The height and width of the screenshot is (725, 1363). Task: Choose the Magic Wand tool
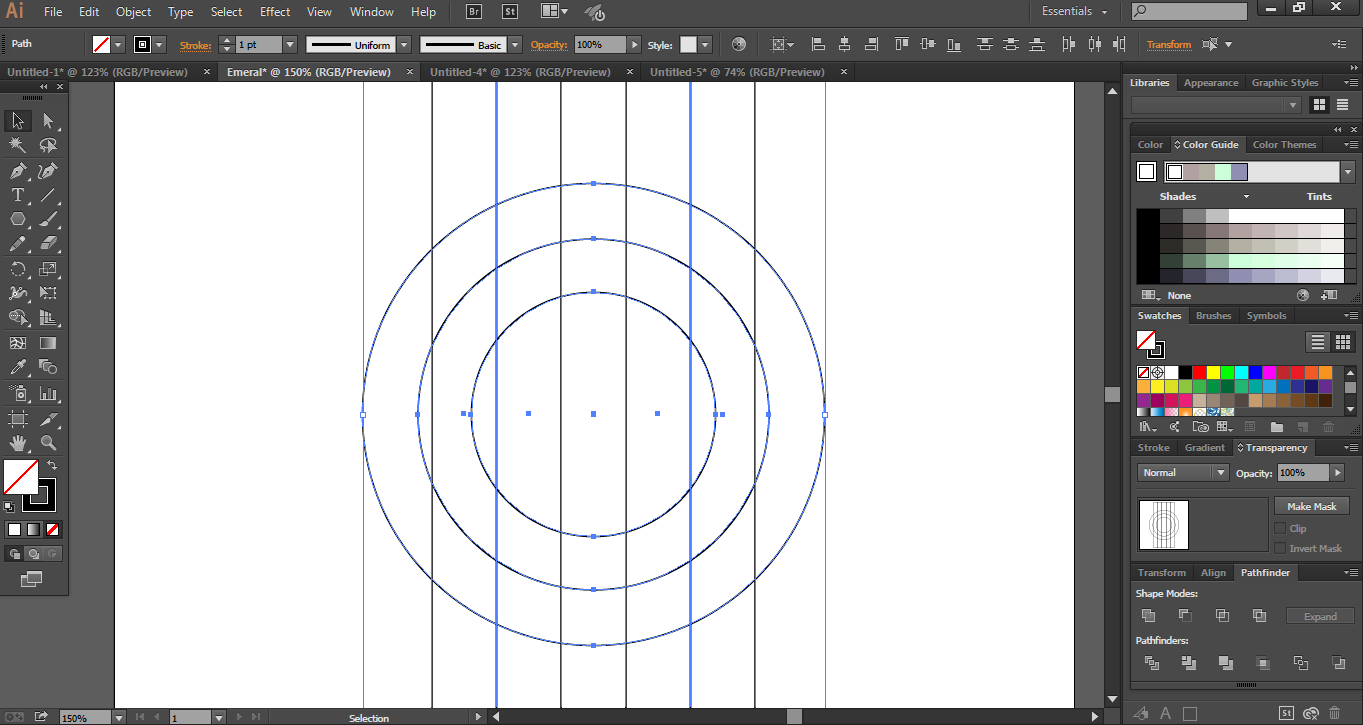click(x=18, y=145)
